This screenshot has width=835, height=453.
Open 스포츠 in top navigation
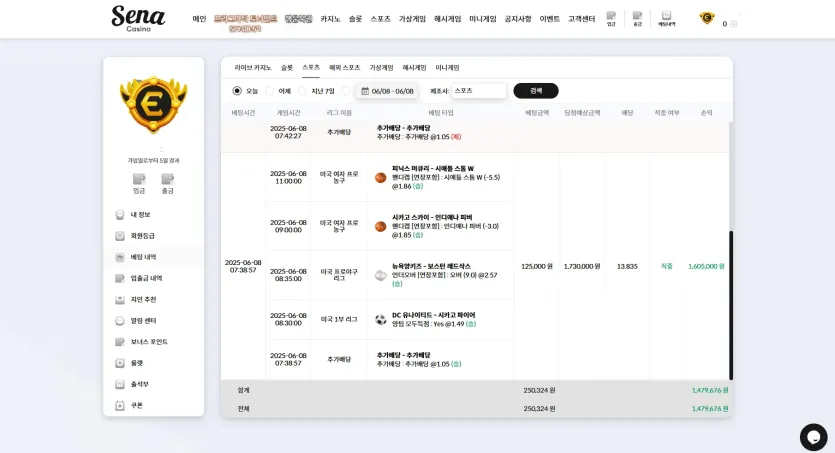pyautogui.click(x=380, y=19)
